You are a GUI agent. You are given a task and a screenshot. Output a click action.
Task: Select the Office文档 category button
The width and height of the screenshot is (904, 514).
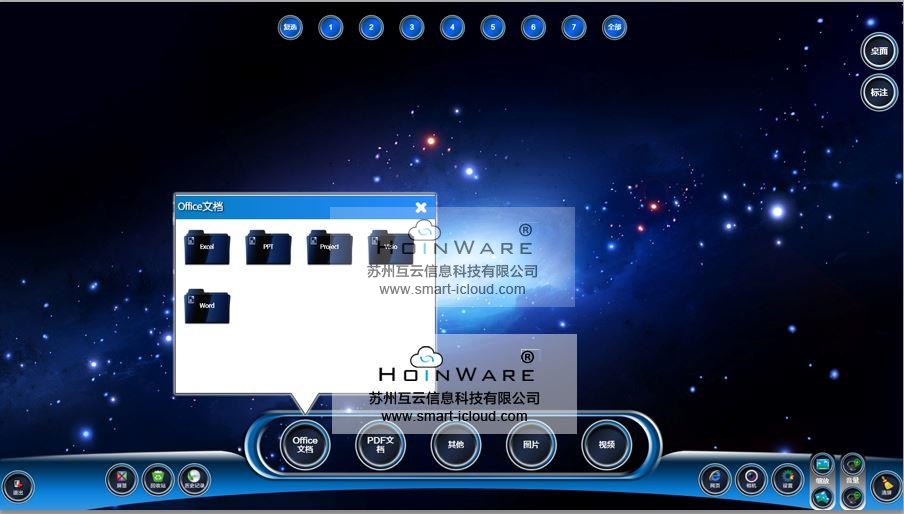point(305,444)
